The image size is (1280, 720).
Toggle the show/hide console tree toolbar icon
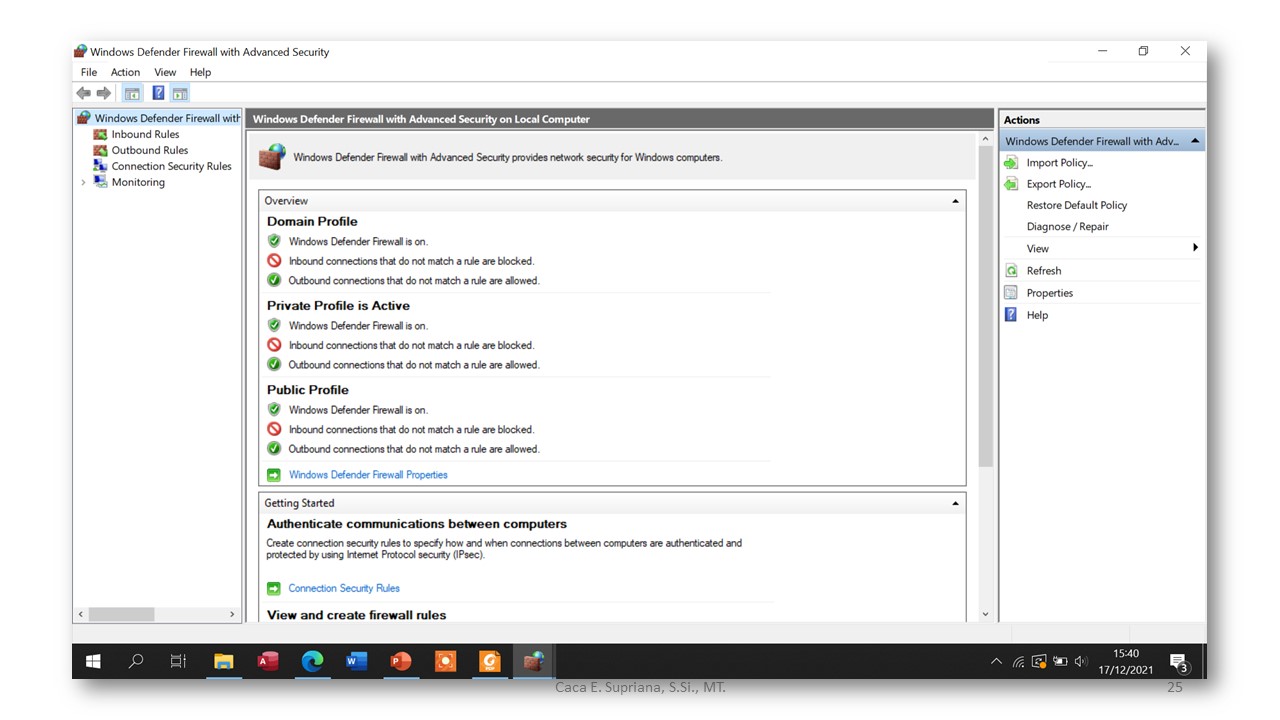point(132,93)
